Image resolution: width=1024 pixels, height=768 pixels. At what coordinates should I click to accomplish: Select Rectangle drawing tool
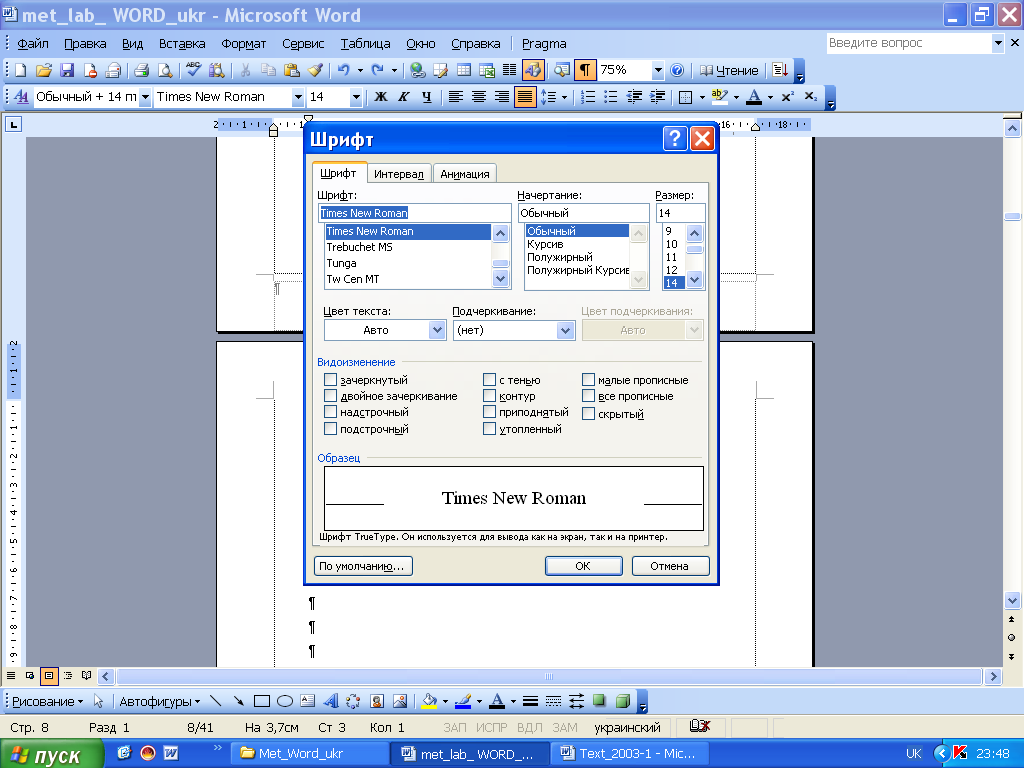coord(262,701)
